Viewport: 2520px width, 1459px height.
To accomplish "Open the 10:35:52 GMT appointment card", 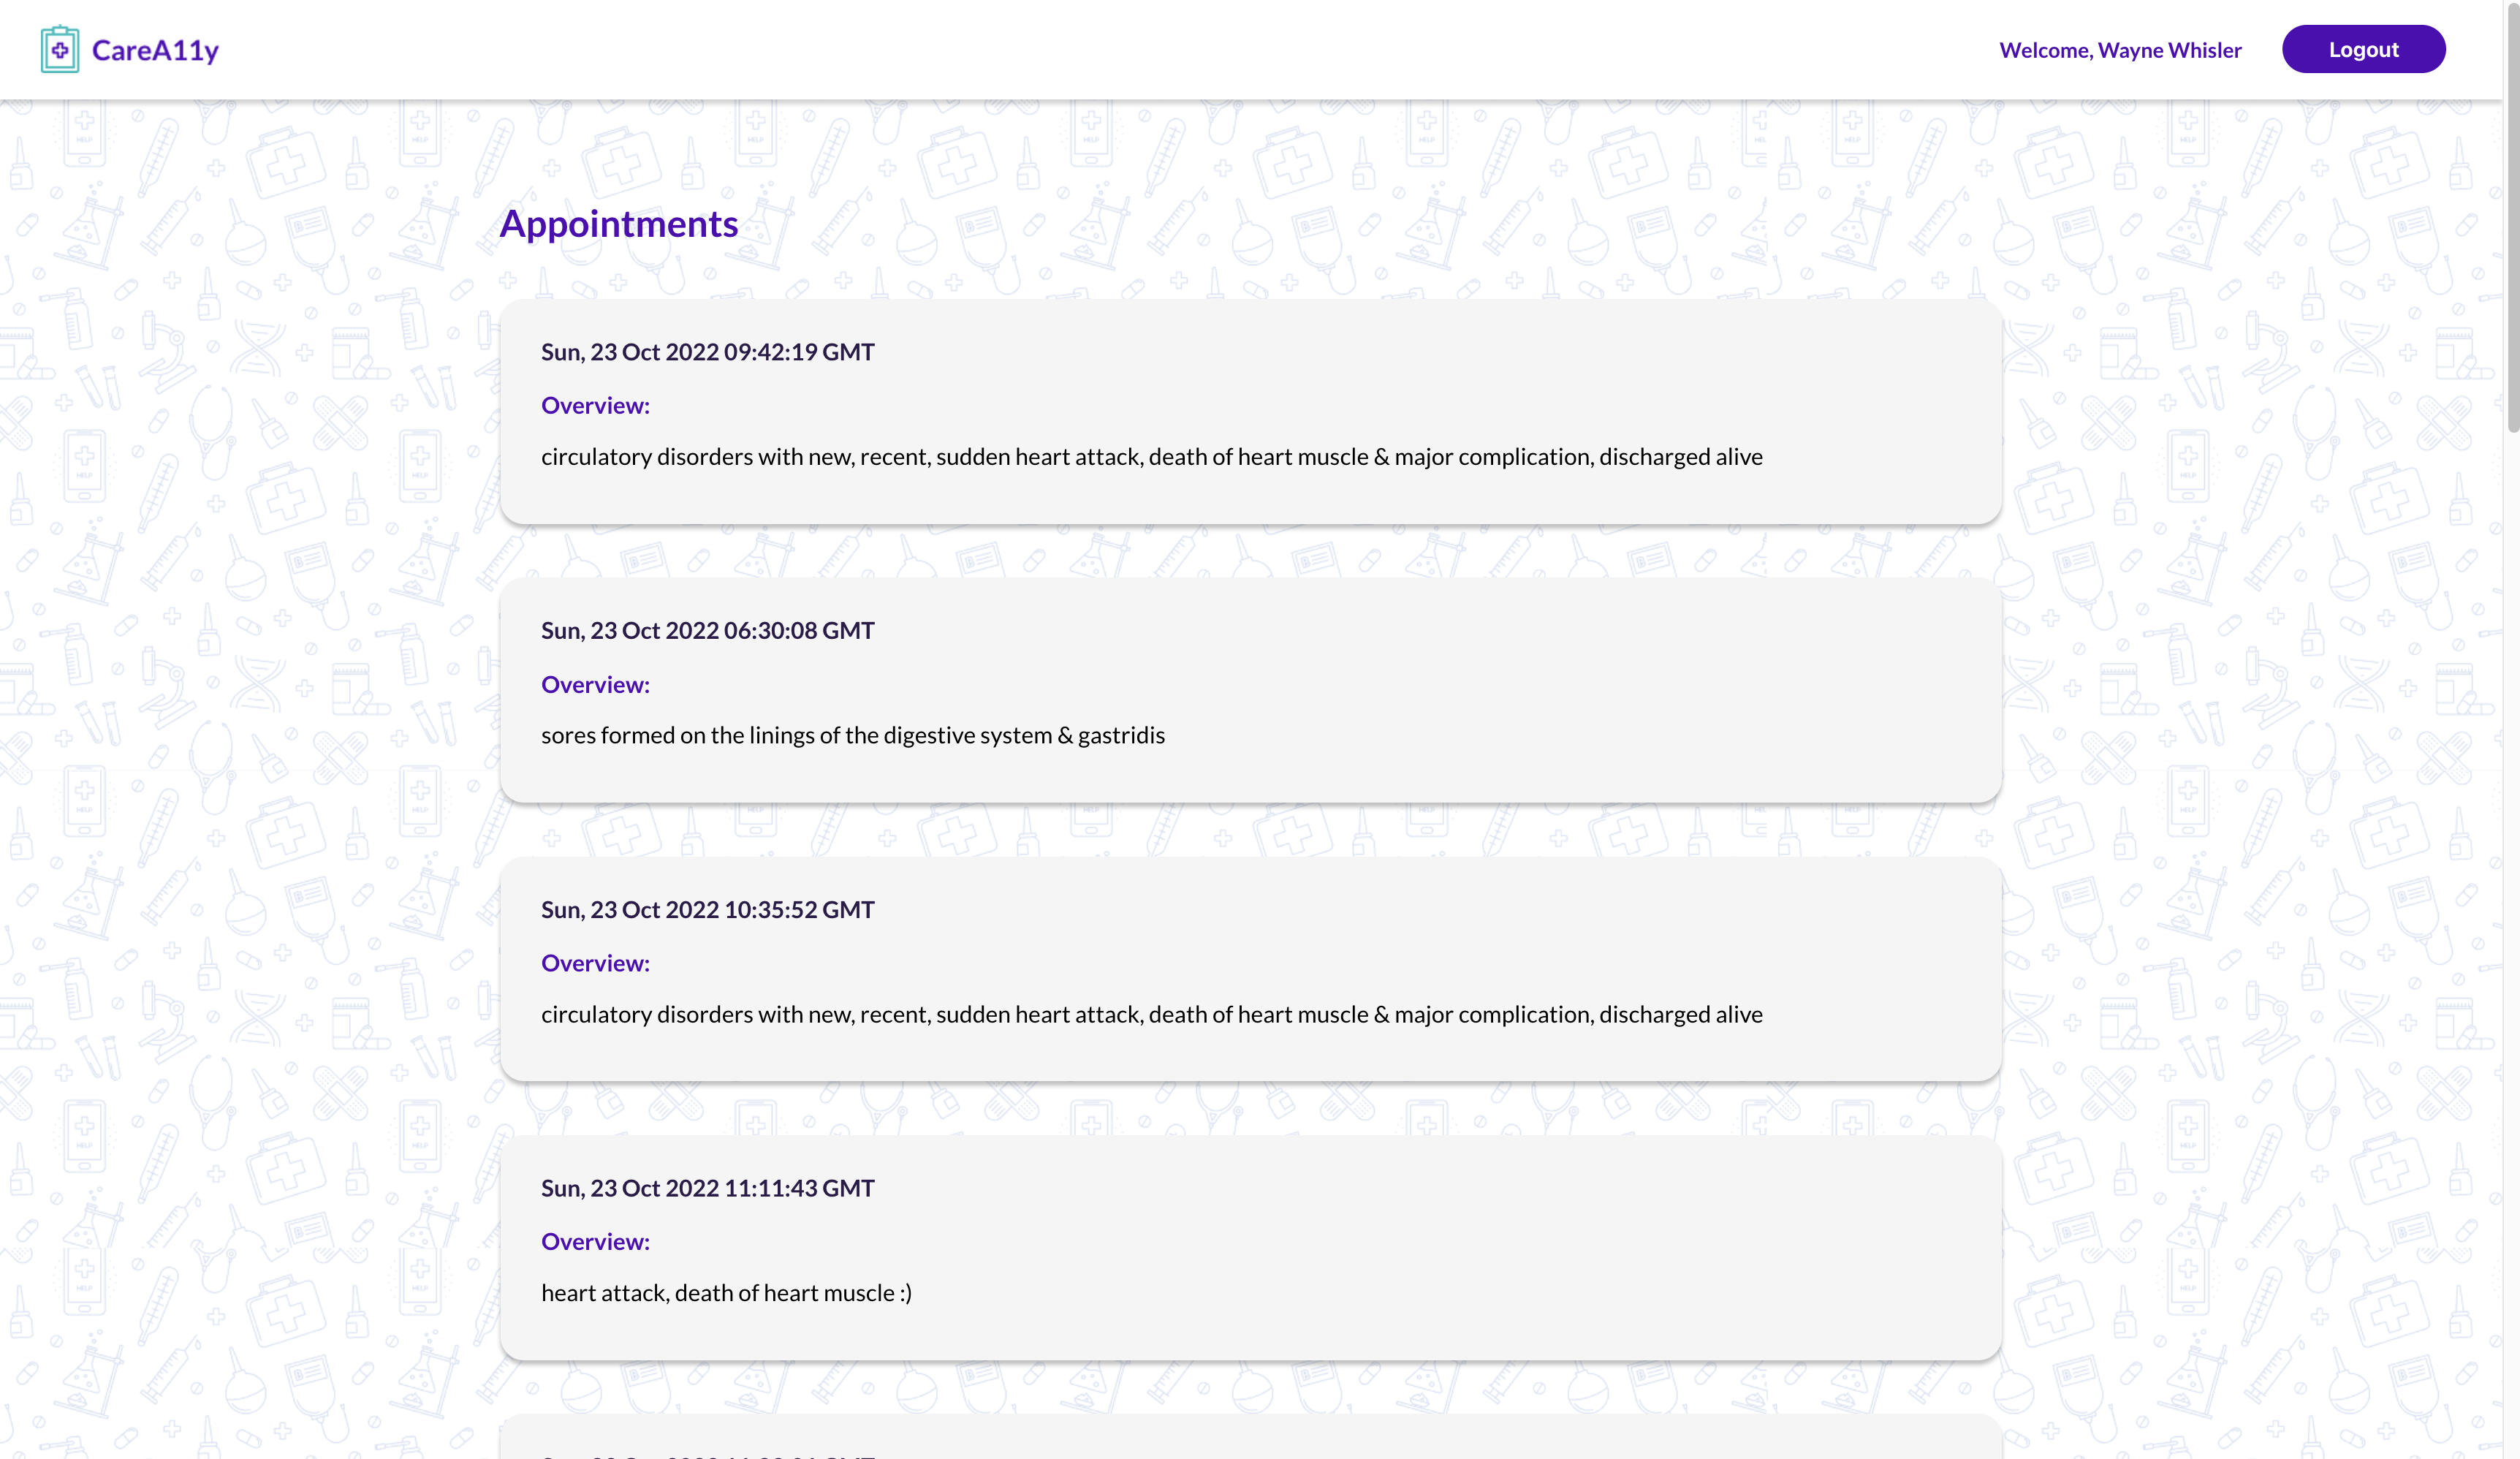I will 1250,968.
